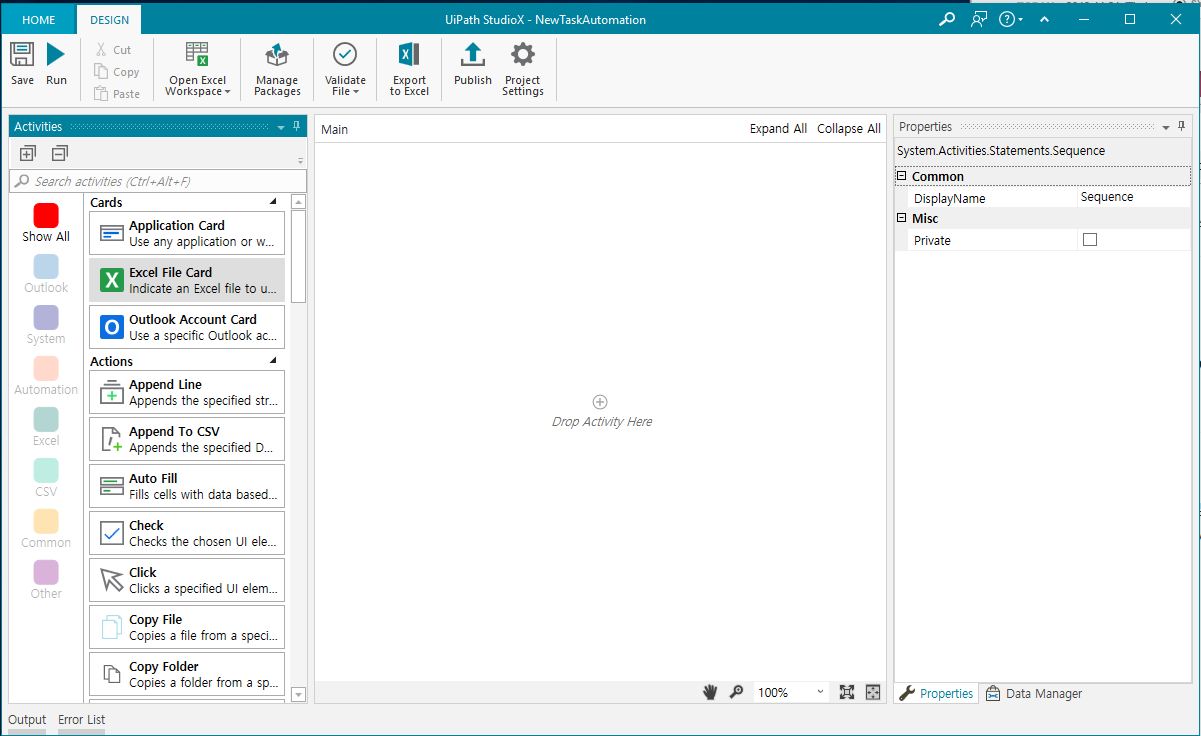
Task: Collapse the Common property group
Action: tap(901, 176)
